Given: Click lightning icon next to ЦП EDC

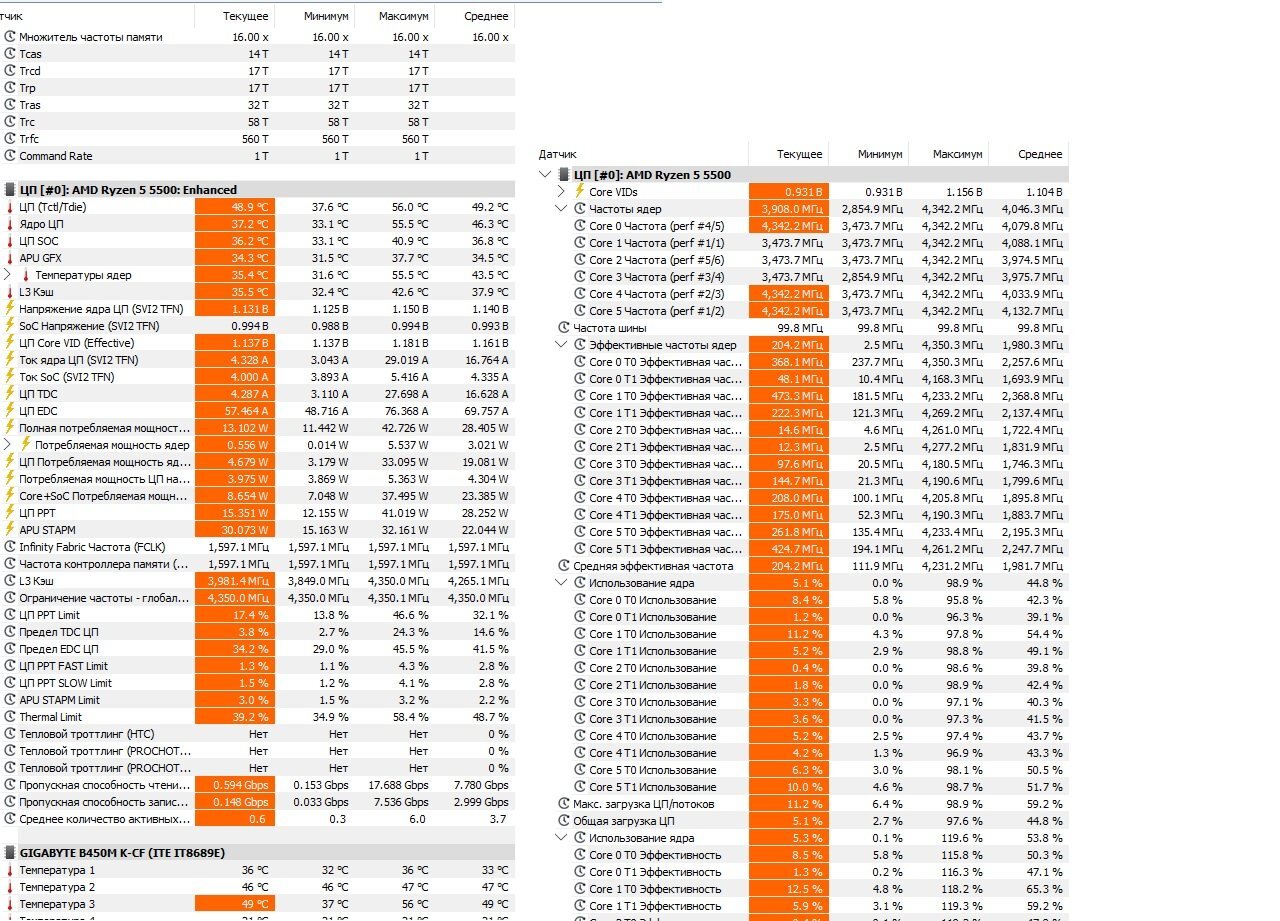Looking at the screenshot, I should (x=10, y=411).
